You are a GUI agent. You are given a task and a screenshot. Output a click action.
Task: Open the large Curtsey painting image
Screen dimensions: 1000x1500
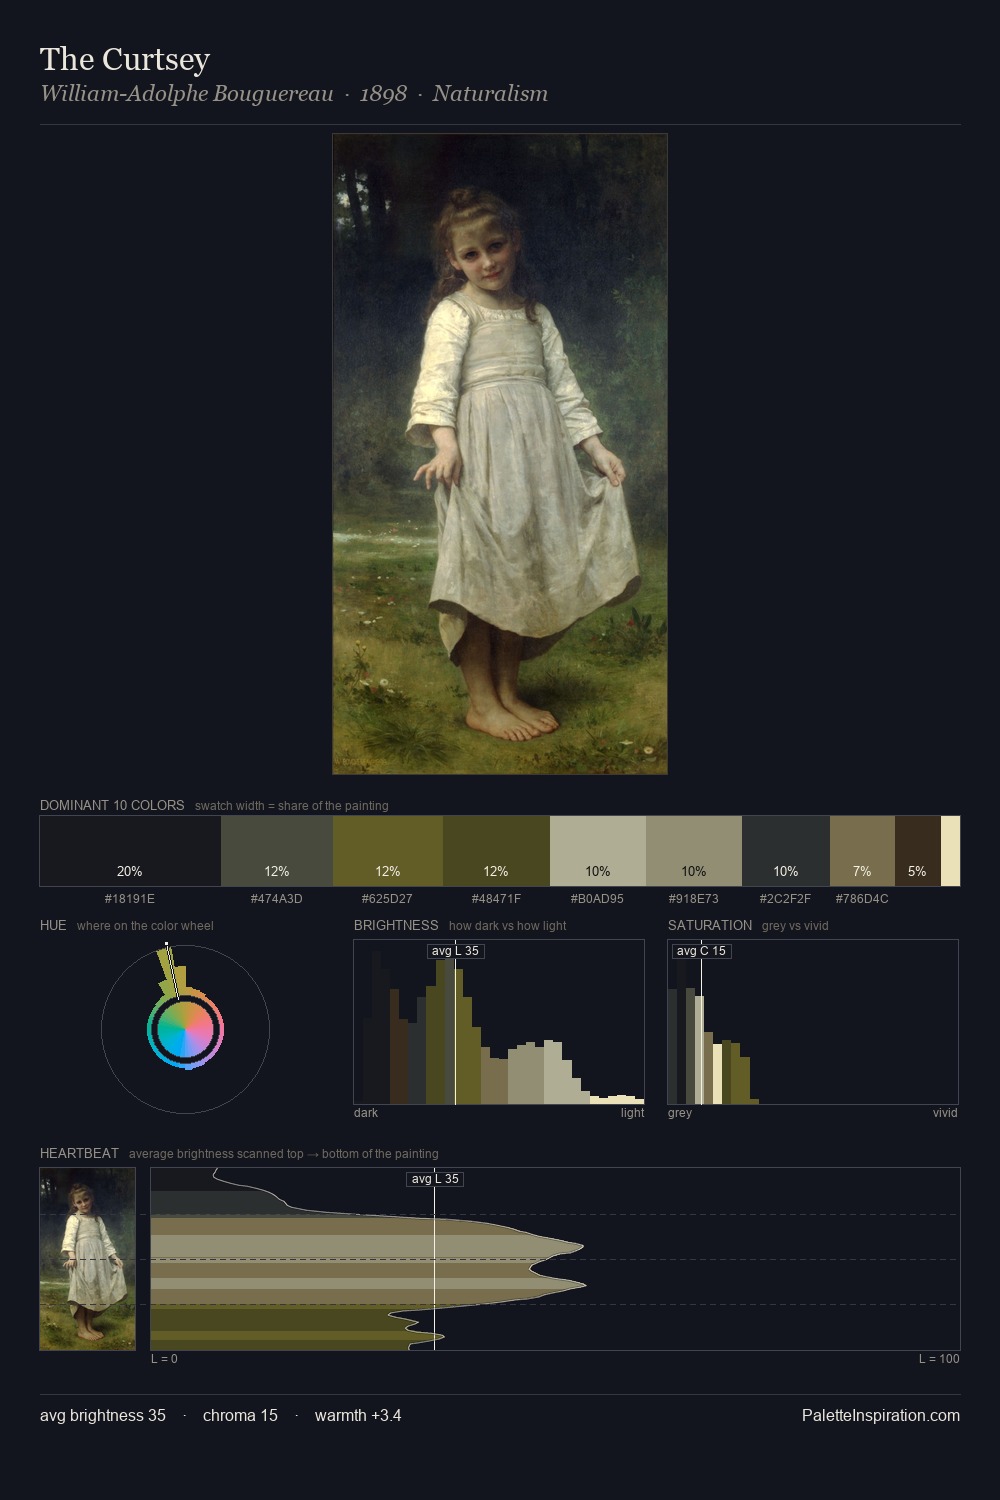pyautogui.click(x=500, y=454)
